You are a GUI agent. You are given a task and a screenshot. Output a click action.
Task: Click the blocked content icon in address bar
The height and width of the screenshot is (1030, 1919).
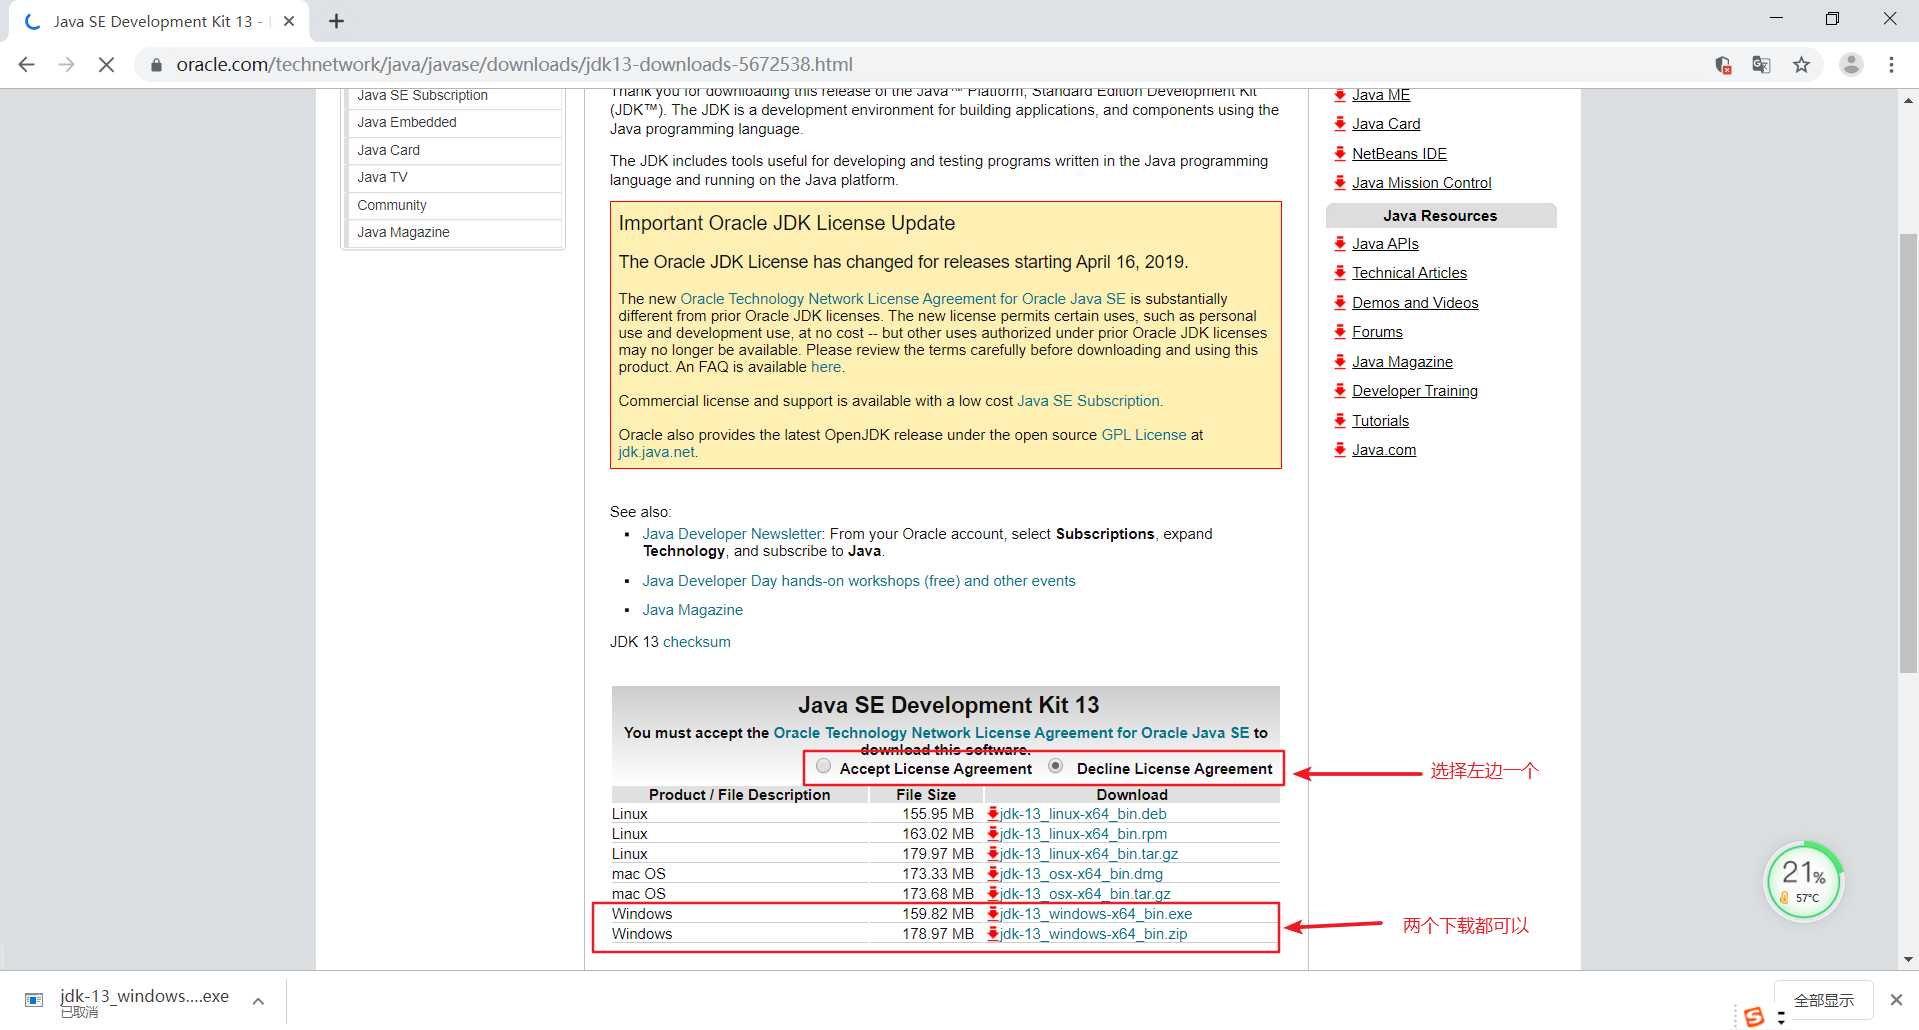coord(1722,65)
